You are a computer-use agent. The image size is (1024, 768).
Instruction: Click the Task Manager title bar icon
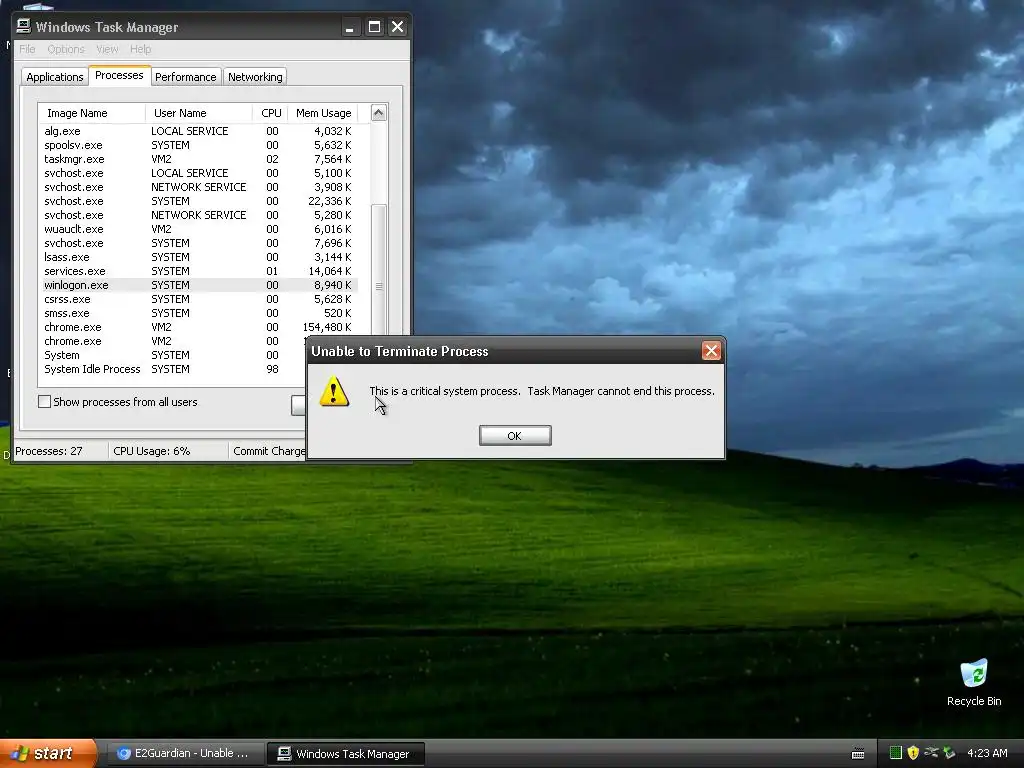coord(24,26)
